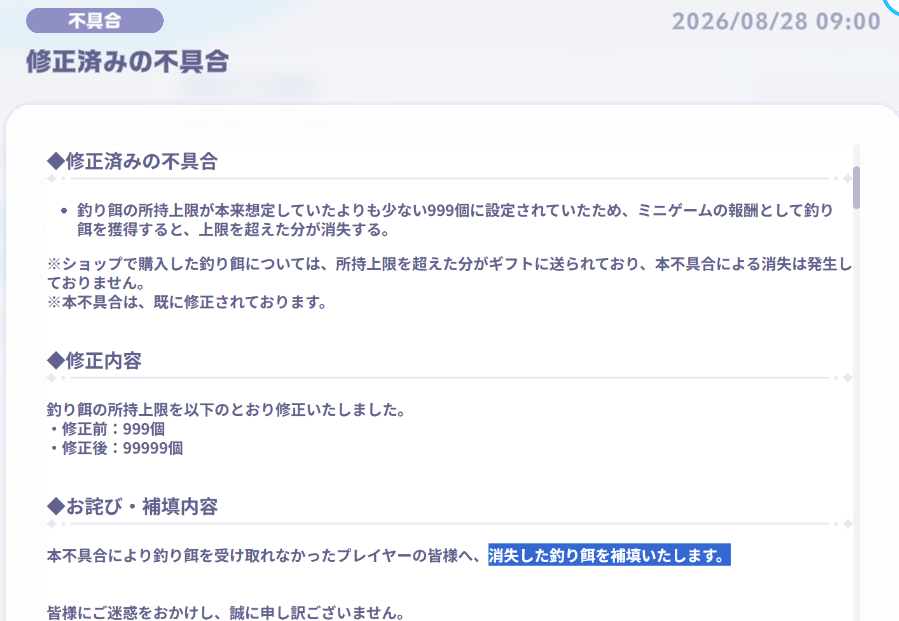Click the section heading ◆修正内容
The image size is (899, 621).
(x=95, y=361)
